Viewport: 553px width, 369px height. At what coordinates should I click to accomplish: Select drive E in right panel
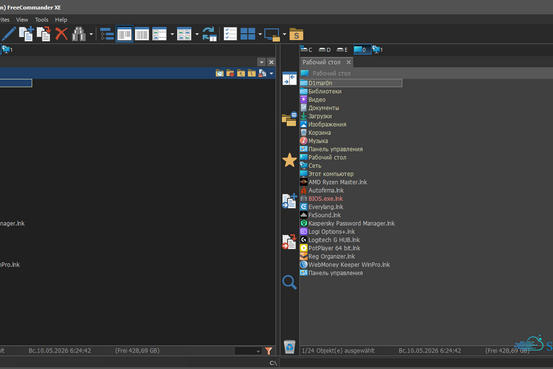click(342, 50)
